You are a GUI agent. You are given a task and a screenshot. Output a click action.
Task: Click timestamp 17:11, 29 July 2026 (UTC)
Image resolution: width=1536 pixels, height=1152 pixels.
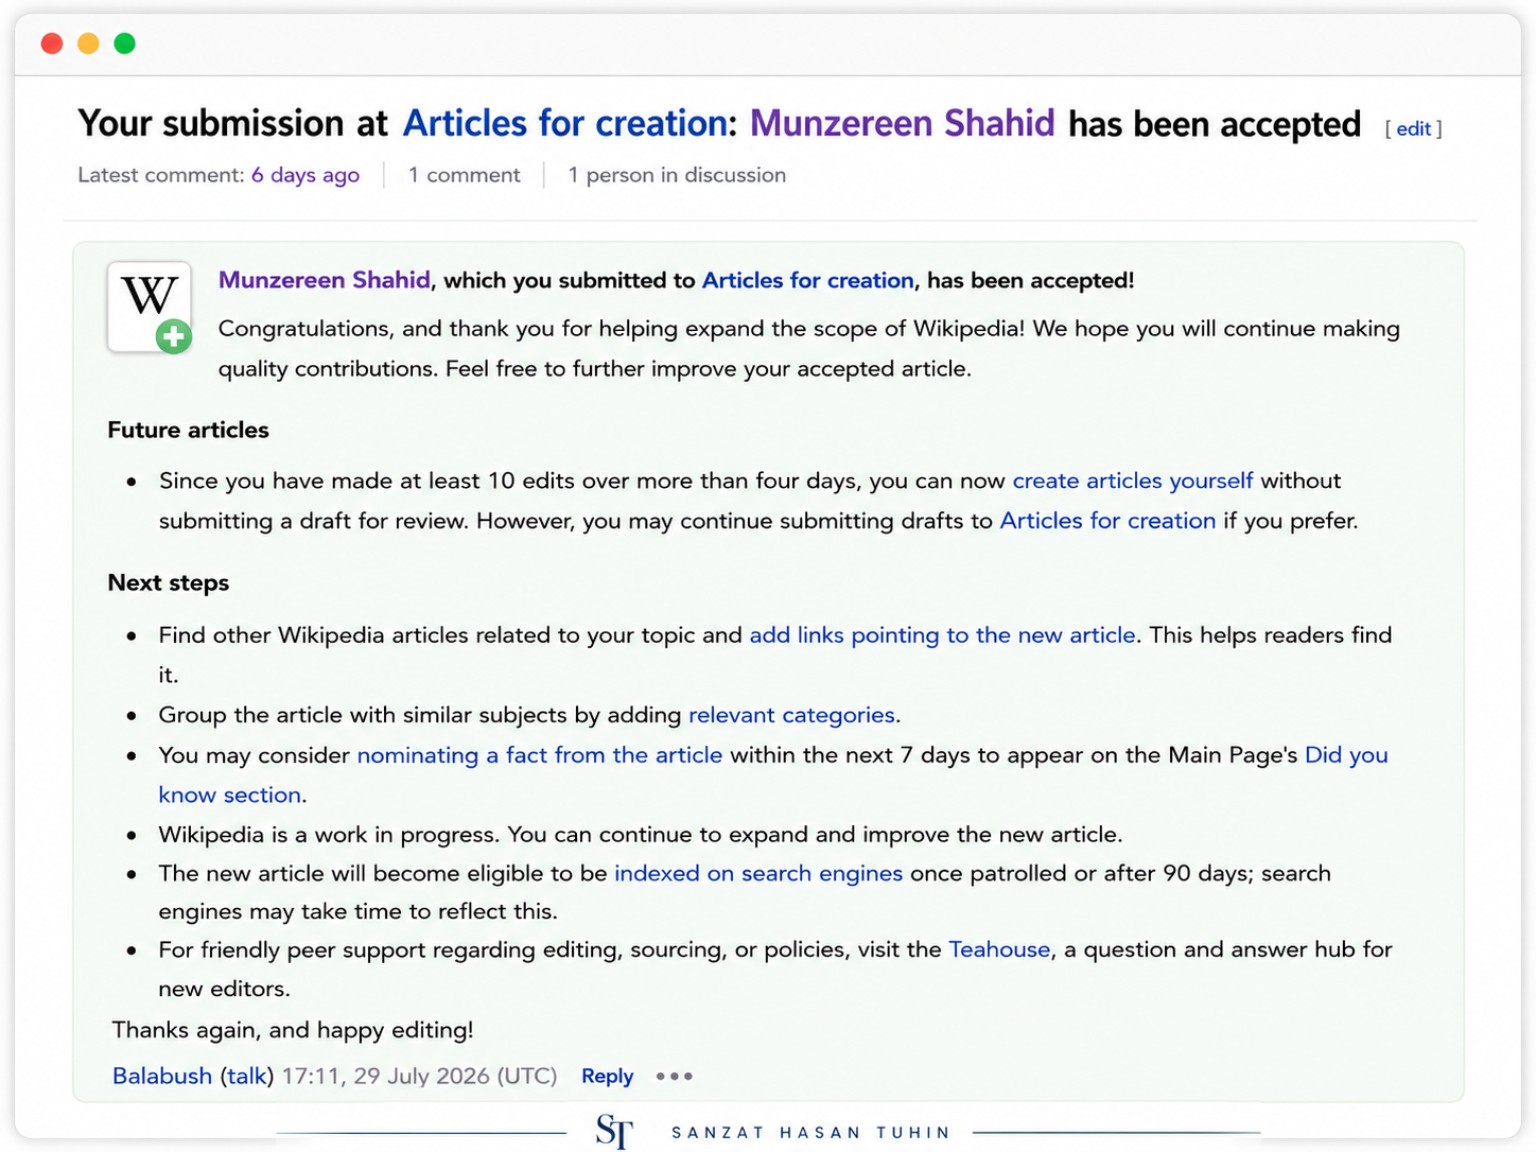coord(419,1076)
